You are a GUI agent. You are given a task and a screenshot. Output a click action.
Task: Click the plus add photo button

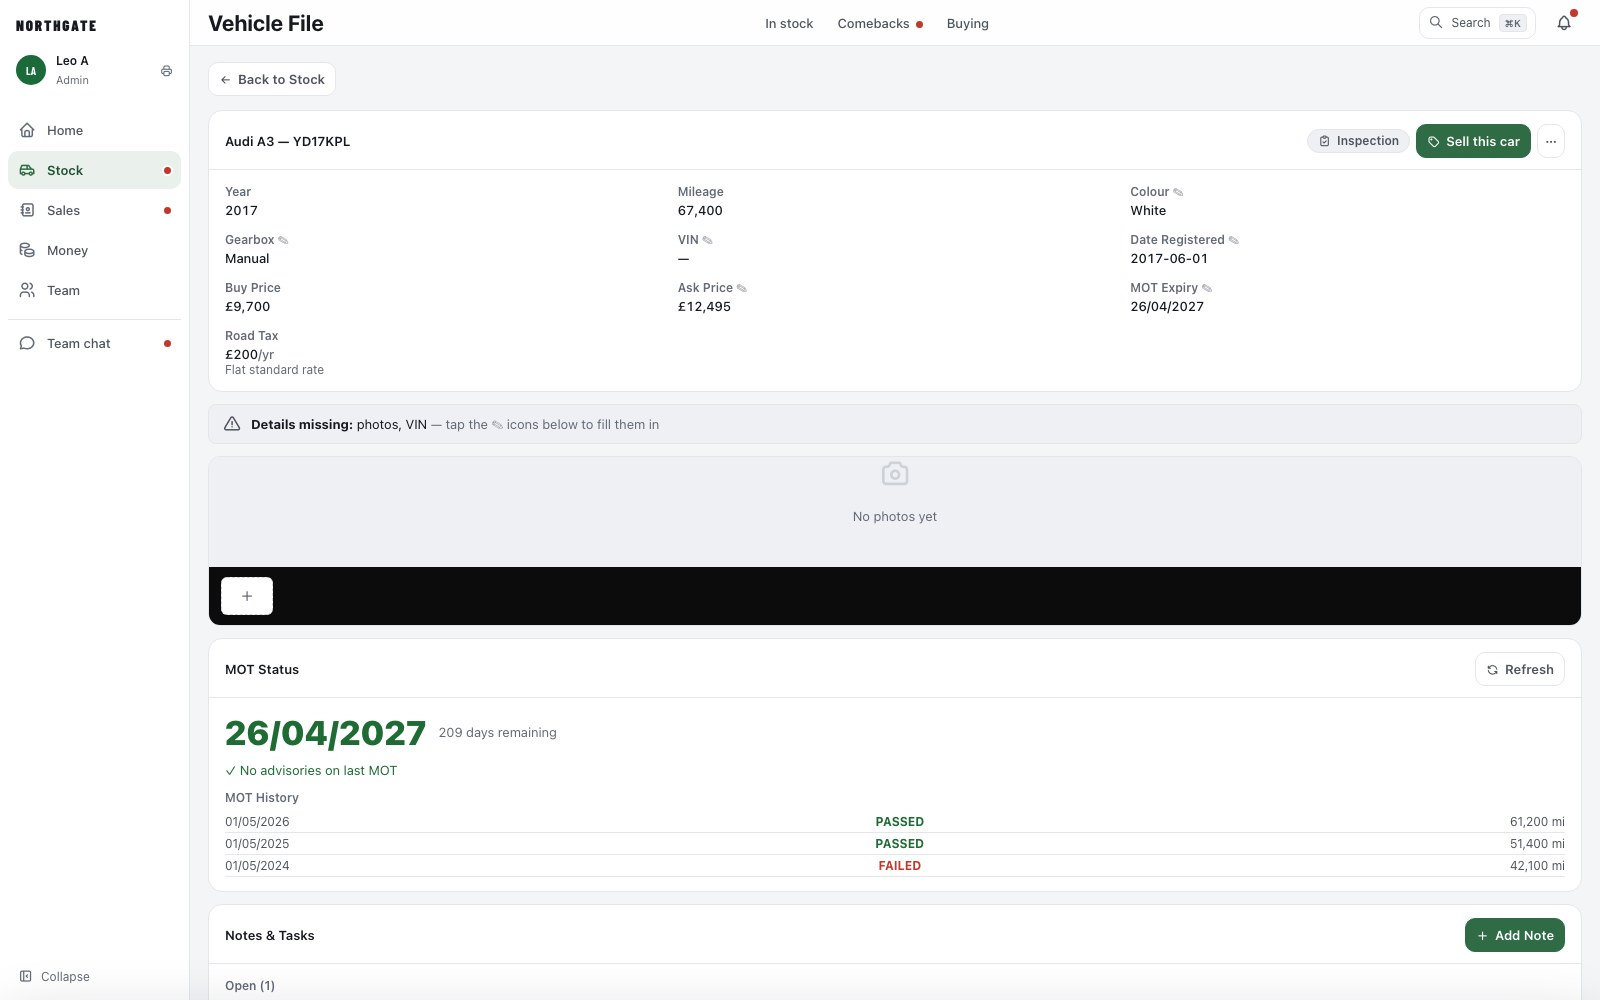247,596
